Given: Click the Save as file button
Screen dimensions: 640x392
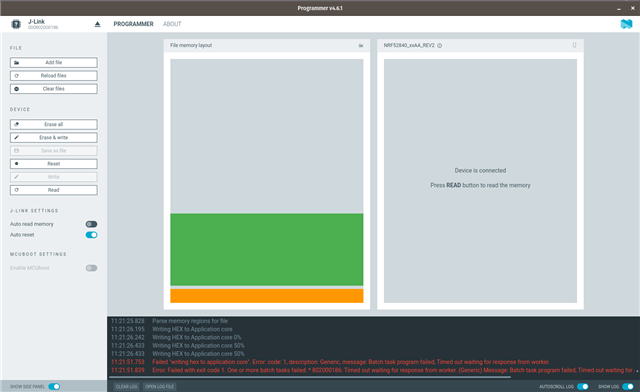Looking at the screenshot, I should tap(53, 151).
